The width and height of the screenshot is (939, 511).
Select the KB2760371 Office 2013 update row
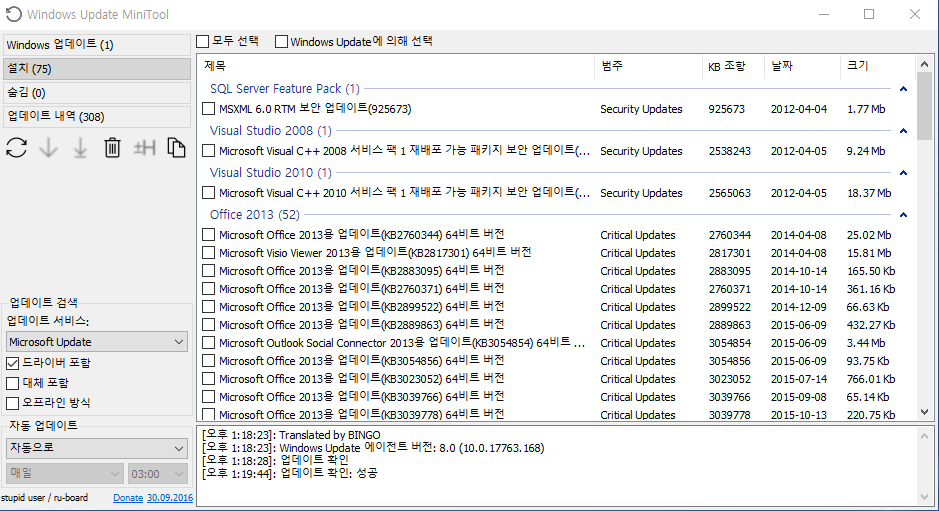coord(557,289)
